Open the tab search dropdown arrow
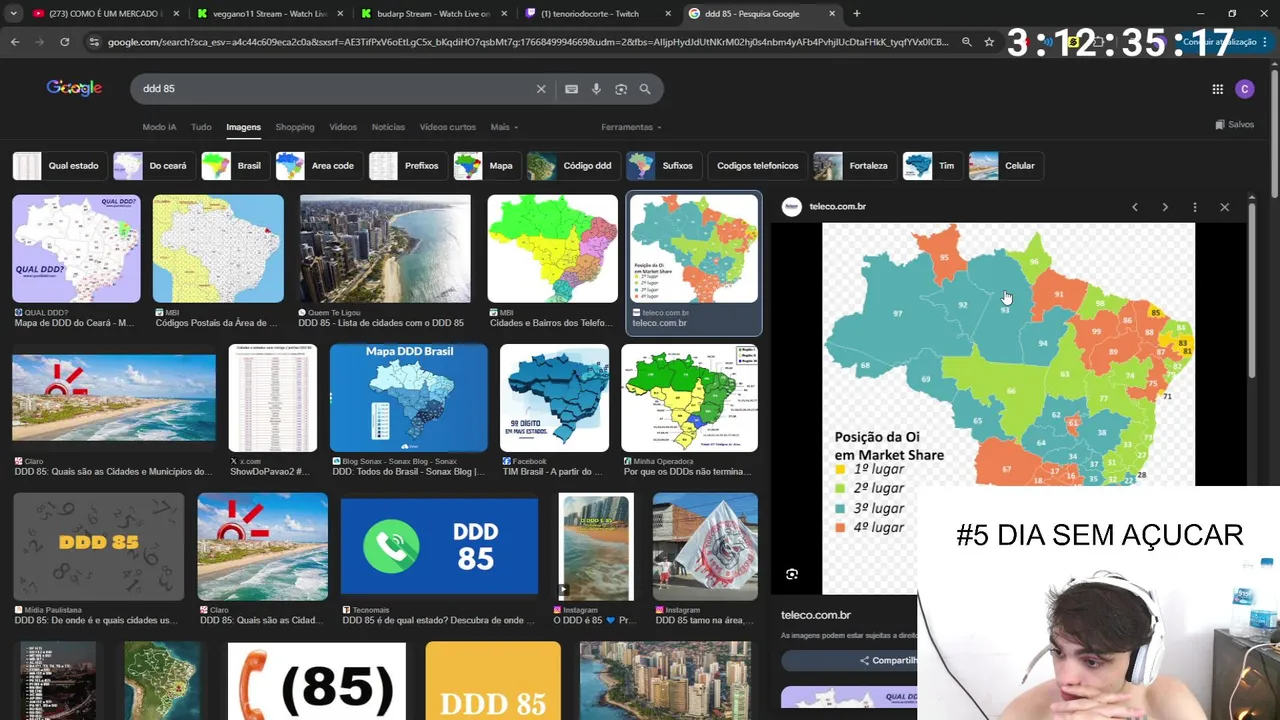The image size is (1280, 720). pos(13,14)
